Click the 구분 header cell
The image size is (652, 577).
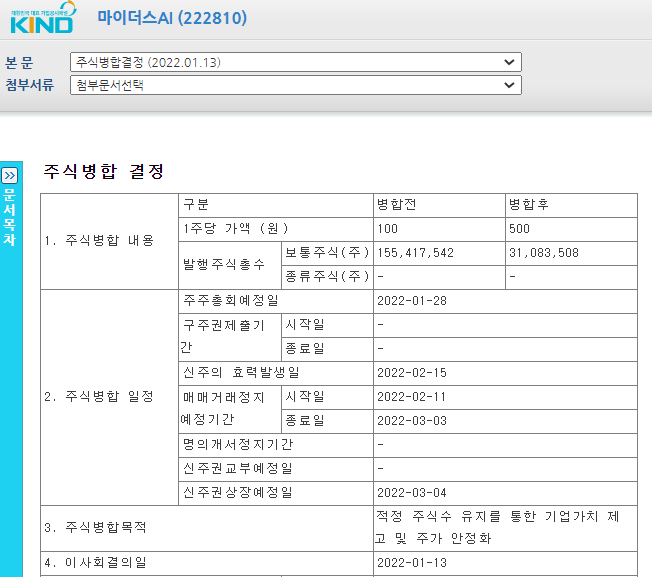(196, 205)
